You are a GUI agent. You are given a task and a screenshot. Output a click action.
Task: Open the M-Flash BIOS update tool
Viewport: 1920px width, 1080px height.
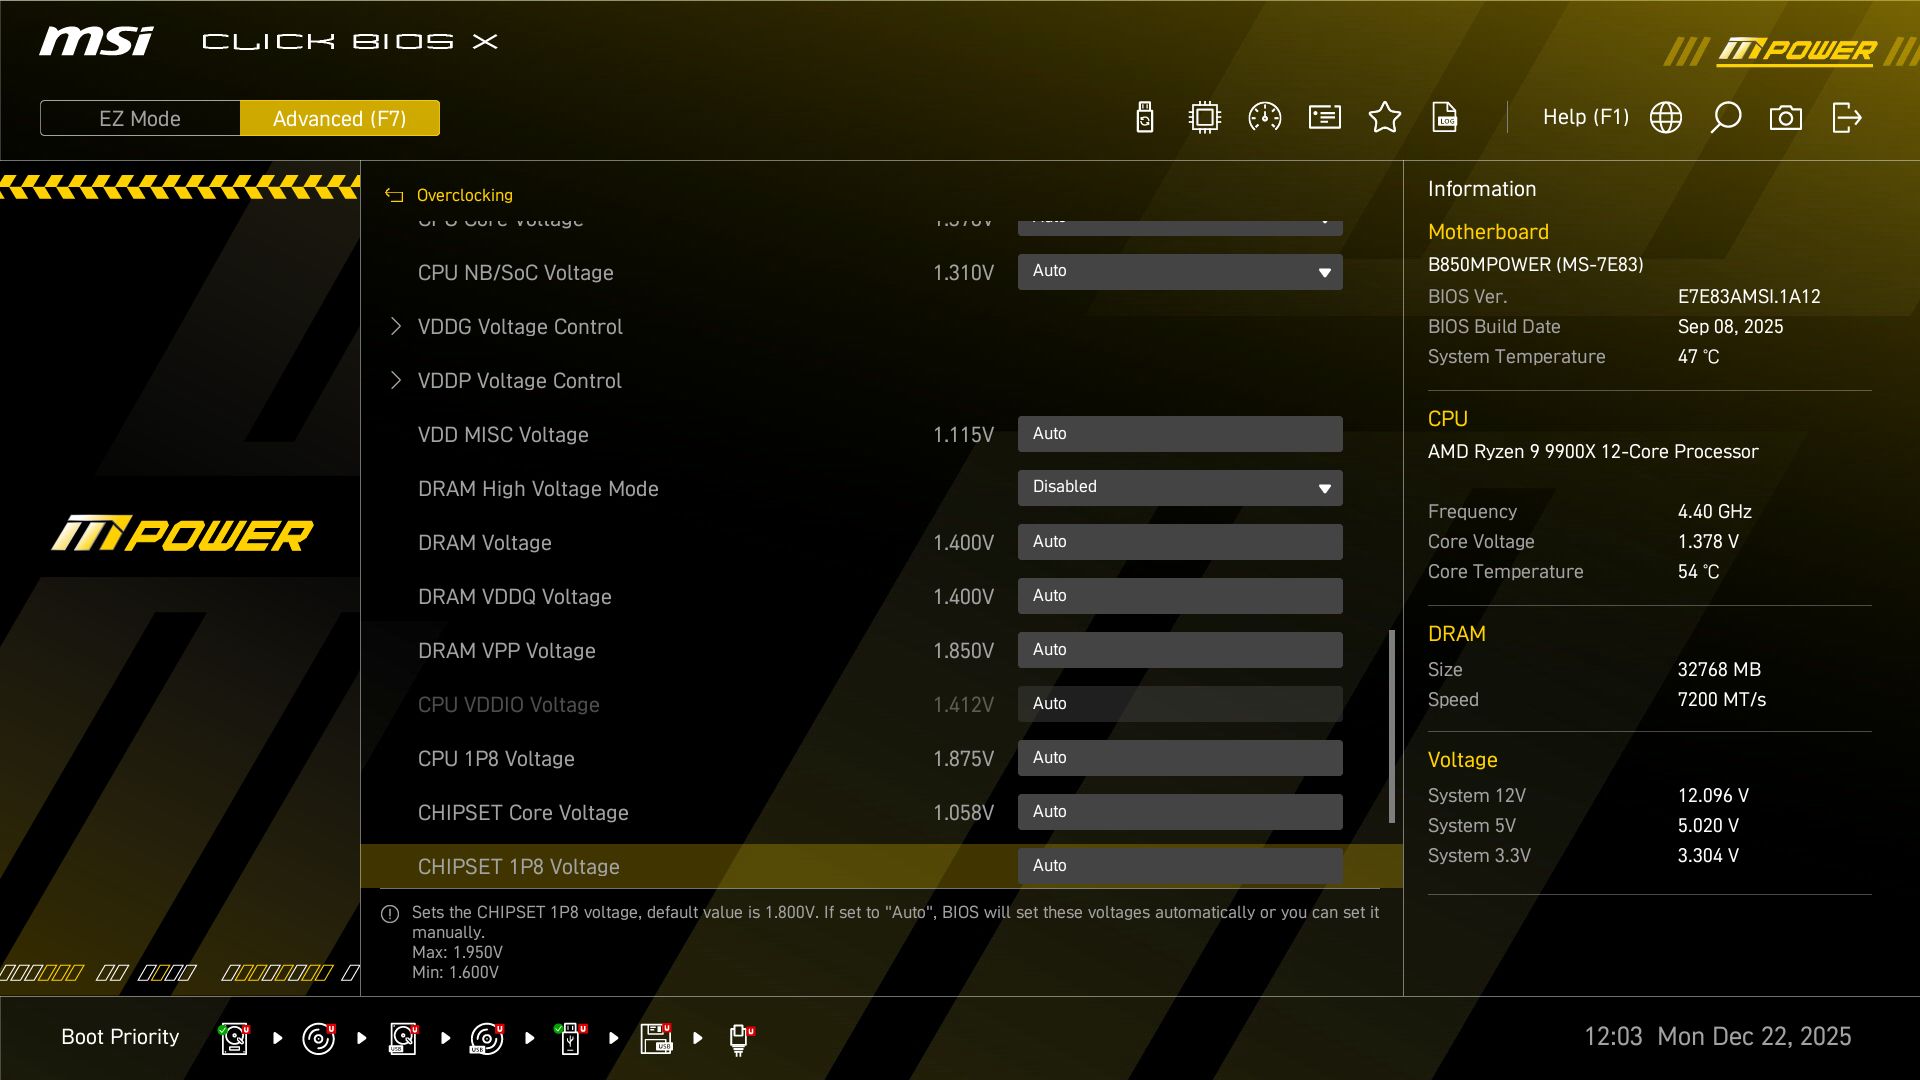click(x=1143, y=118)
